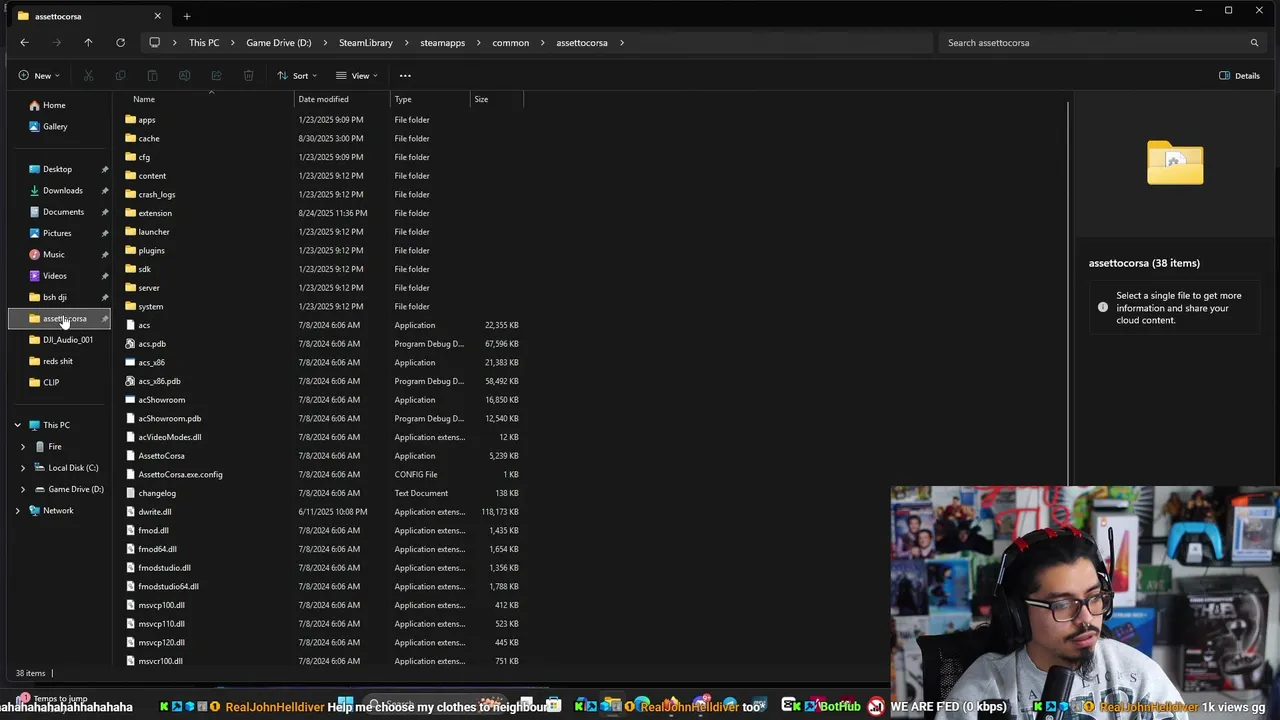The height and width of the screenshot is (720, 1280).
Task: Expand chevron after This PC breadcrumb
Action: point(234,43)
